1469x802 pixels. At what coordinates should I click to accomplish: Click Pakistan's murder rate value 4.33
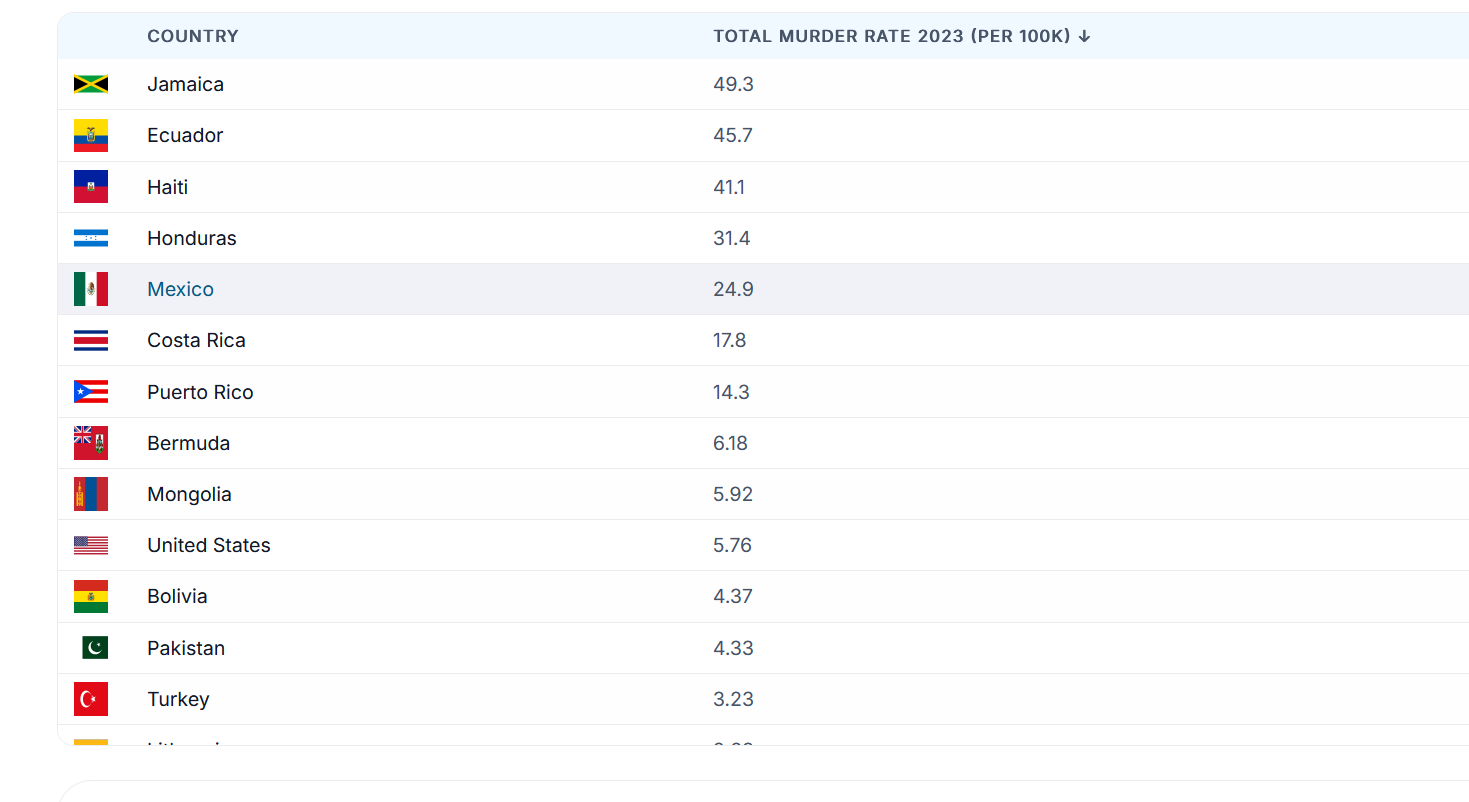tap(733, 648)
